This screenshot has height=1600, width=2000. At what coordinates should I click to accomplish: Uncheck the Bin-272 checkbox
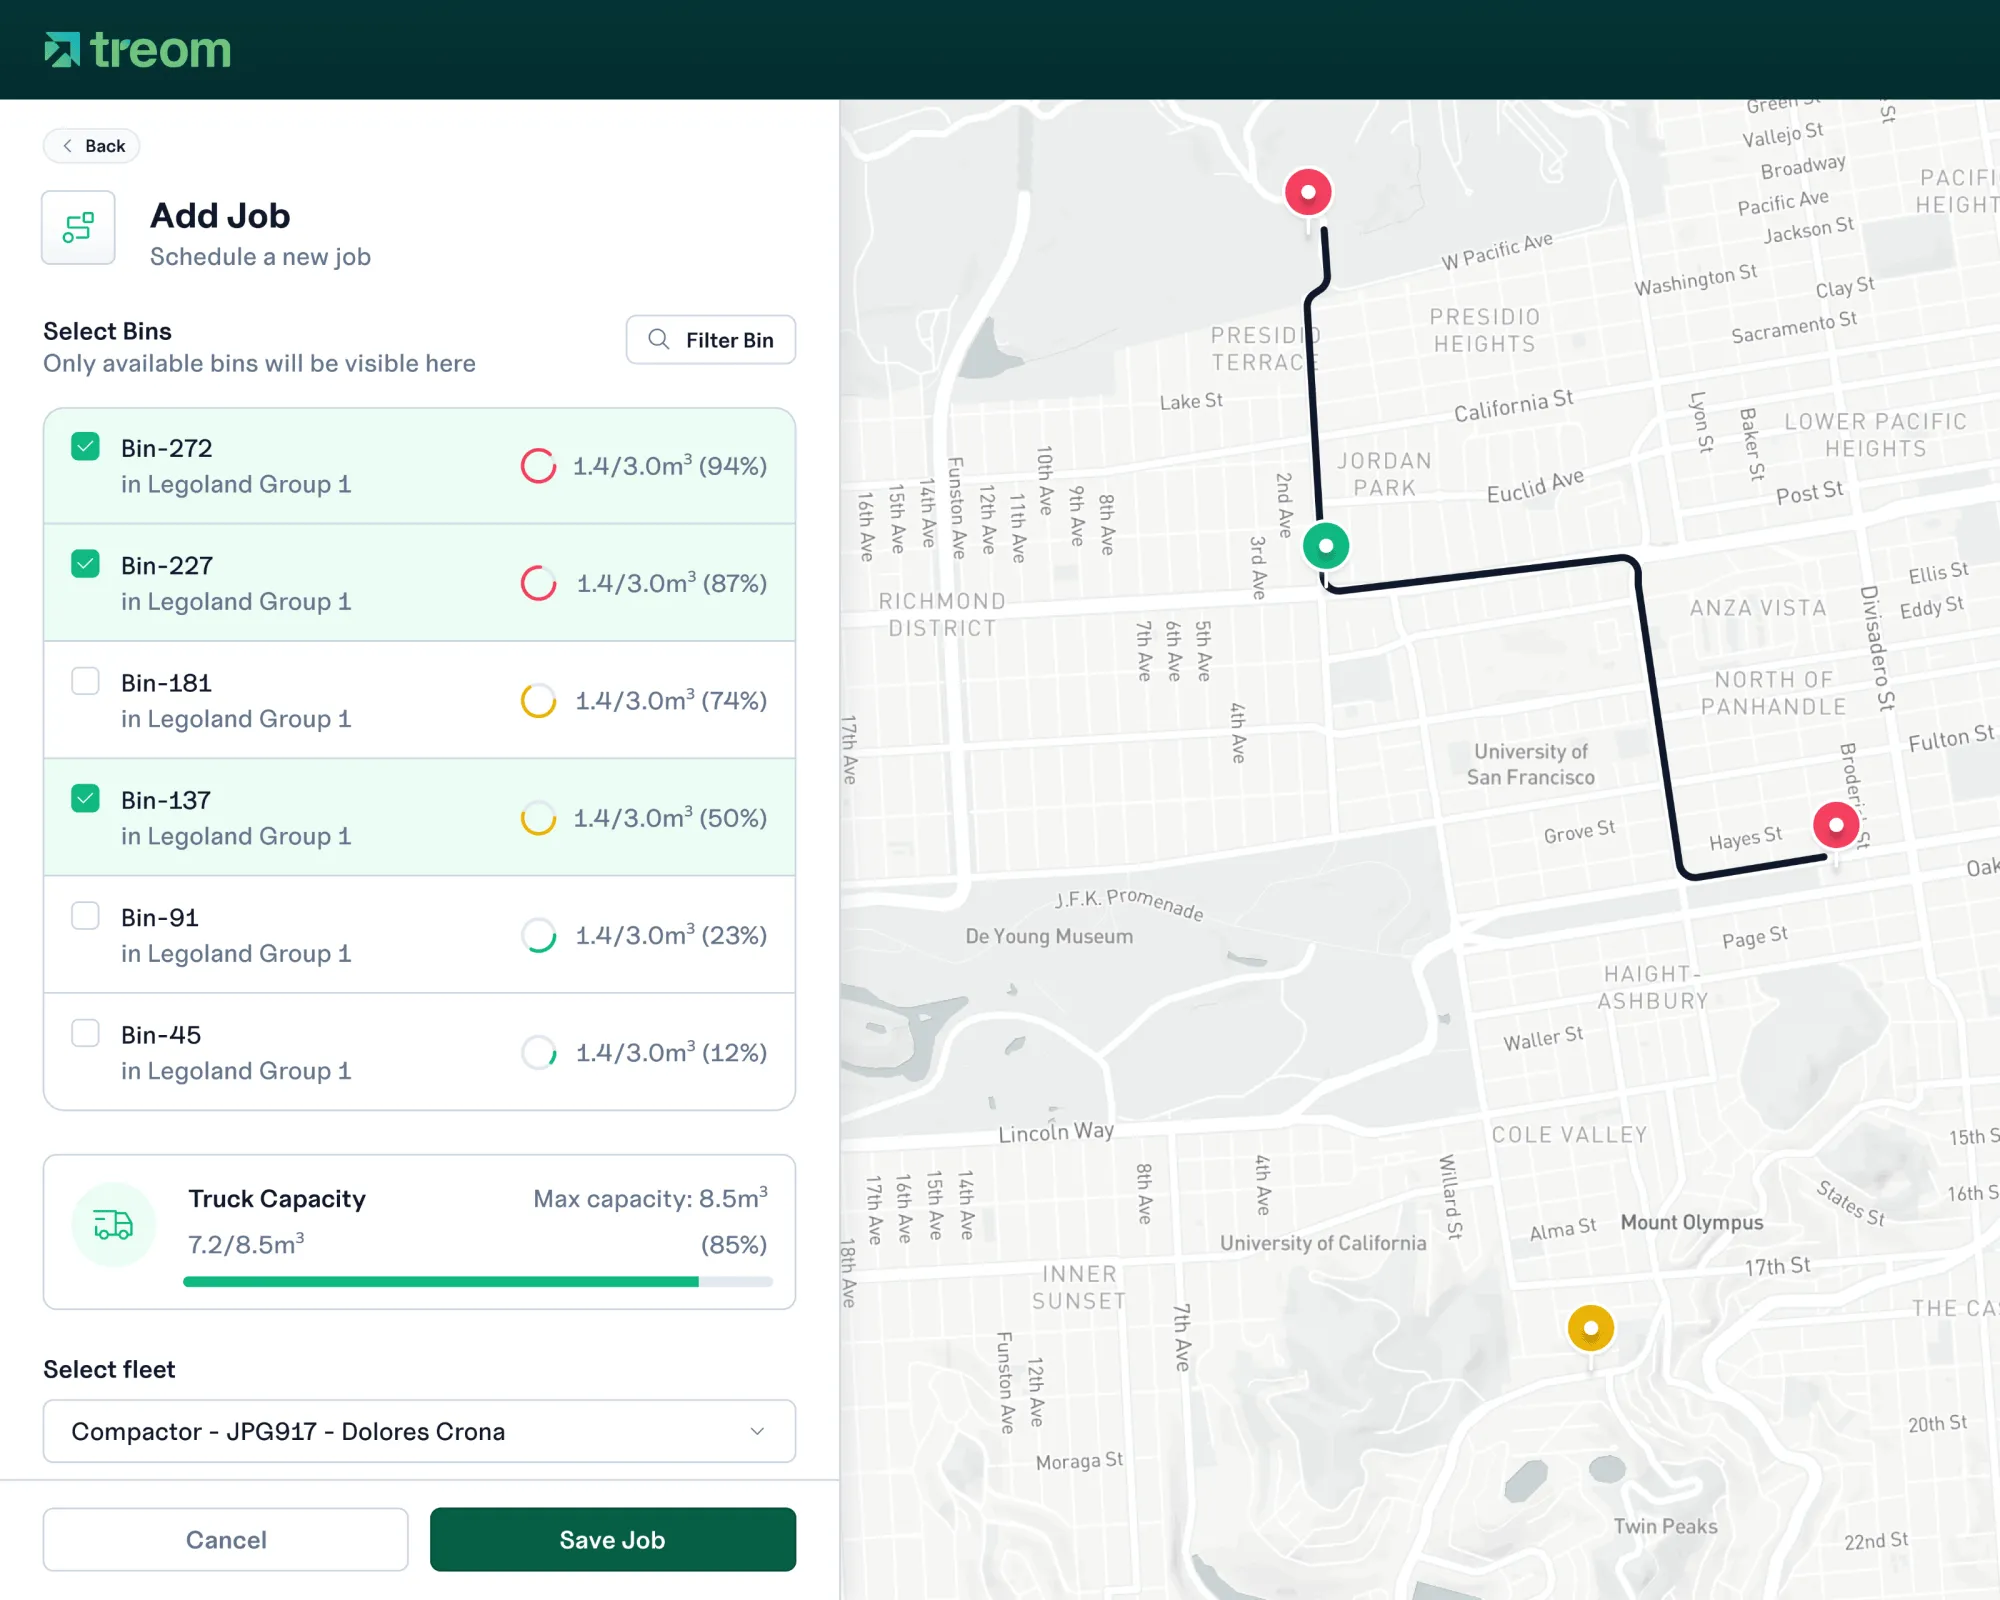coord(86,446)
